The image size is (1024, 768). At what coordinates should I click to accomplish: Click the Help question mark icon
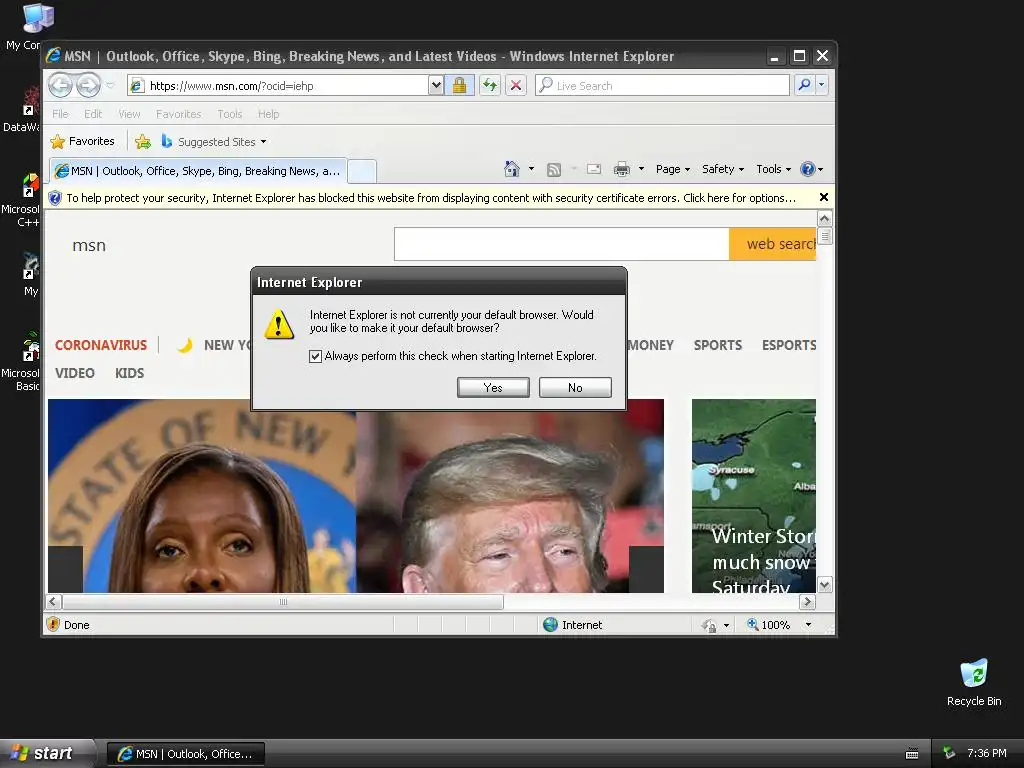[x=808, y=169]
